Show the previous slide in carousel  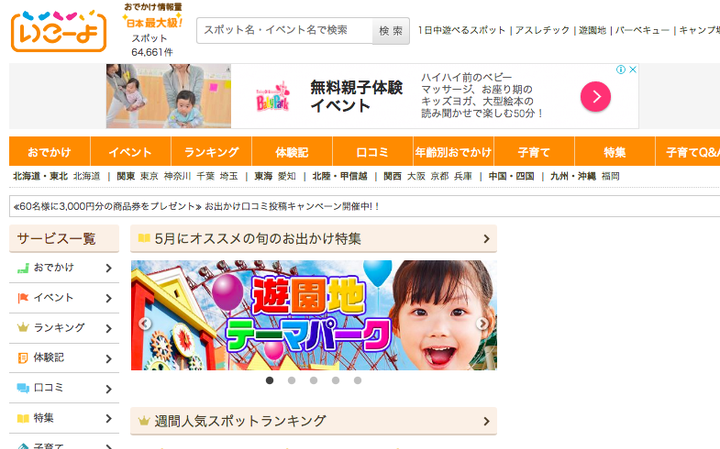145,324
